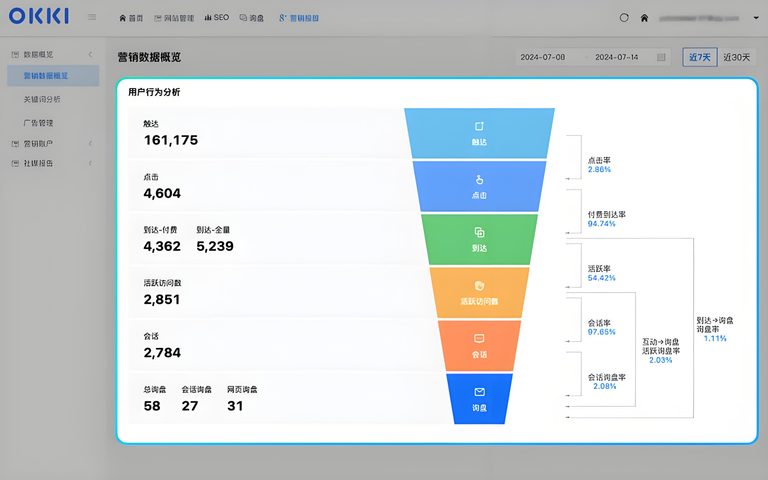The image size is (768, 480).
Task: Click the refresh circle icon in header
Action: pos(624,18)
